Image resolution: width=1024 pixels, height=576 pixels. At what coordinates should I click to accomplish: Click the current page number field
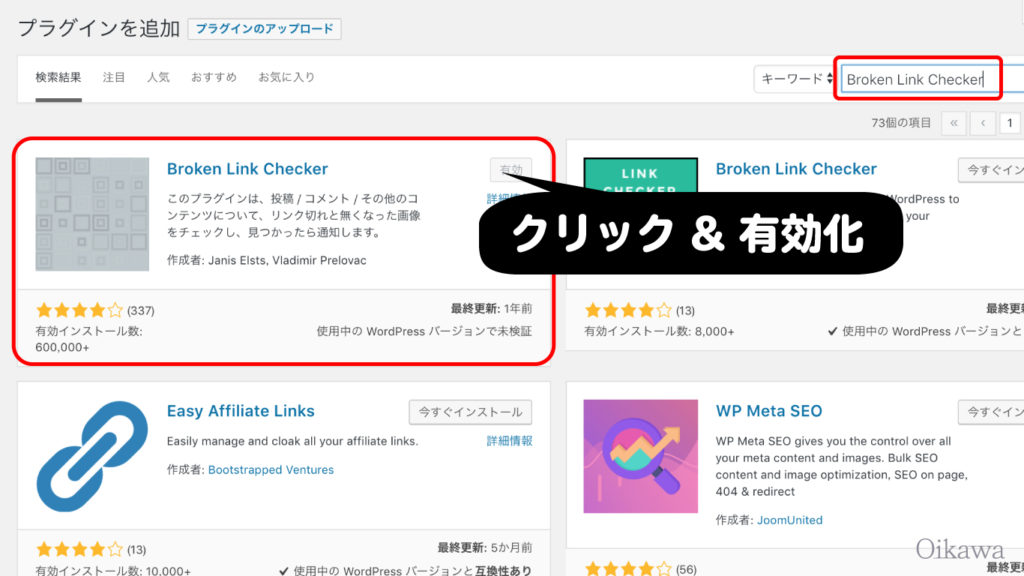click(1010, 123)
